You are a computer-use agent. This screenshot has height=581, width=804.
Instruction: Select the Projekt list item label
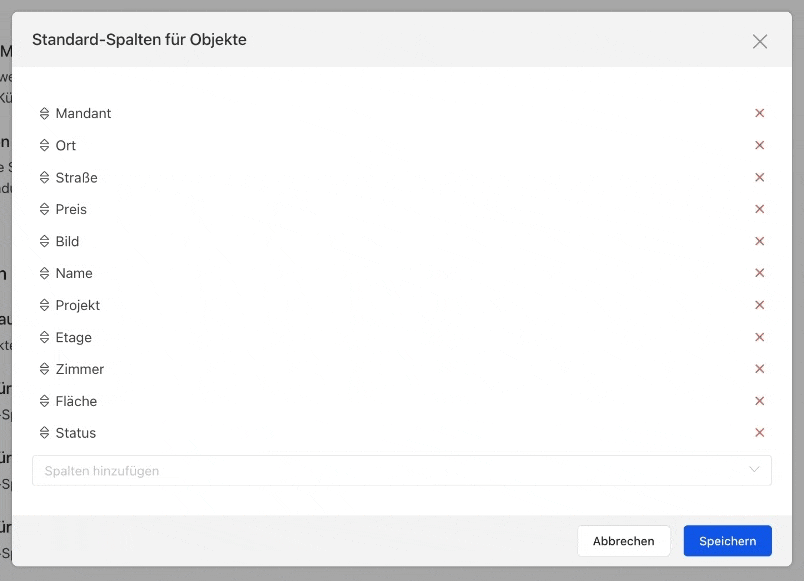tap(77, 305)
